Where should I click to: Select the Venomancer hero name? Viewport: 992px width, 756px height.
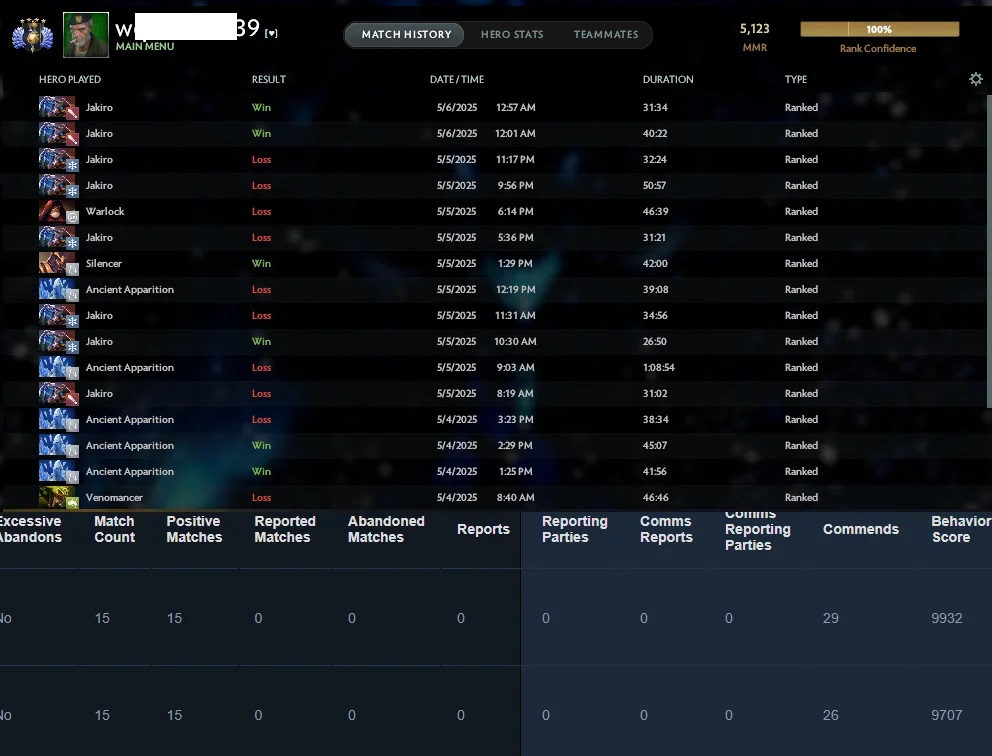pyautogui.click(x=114, y=497)
